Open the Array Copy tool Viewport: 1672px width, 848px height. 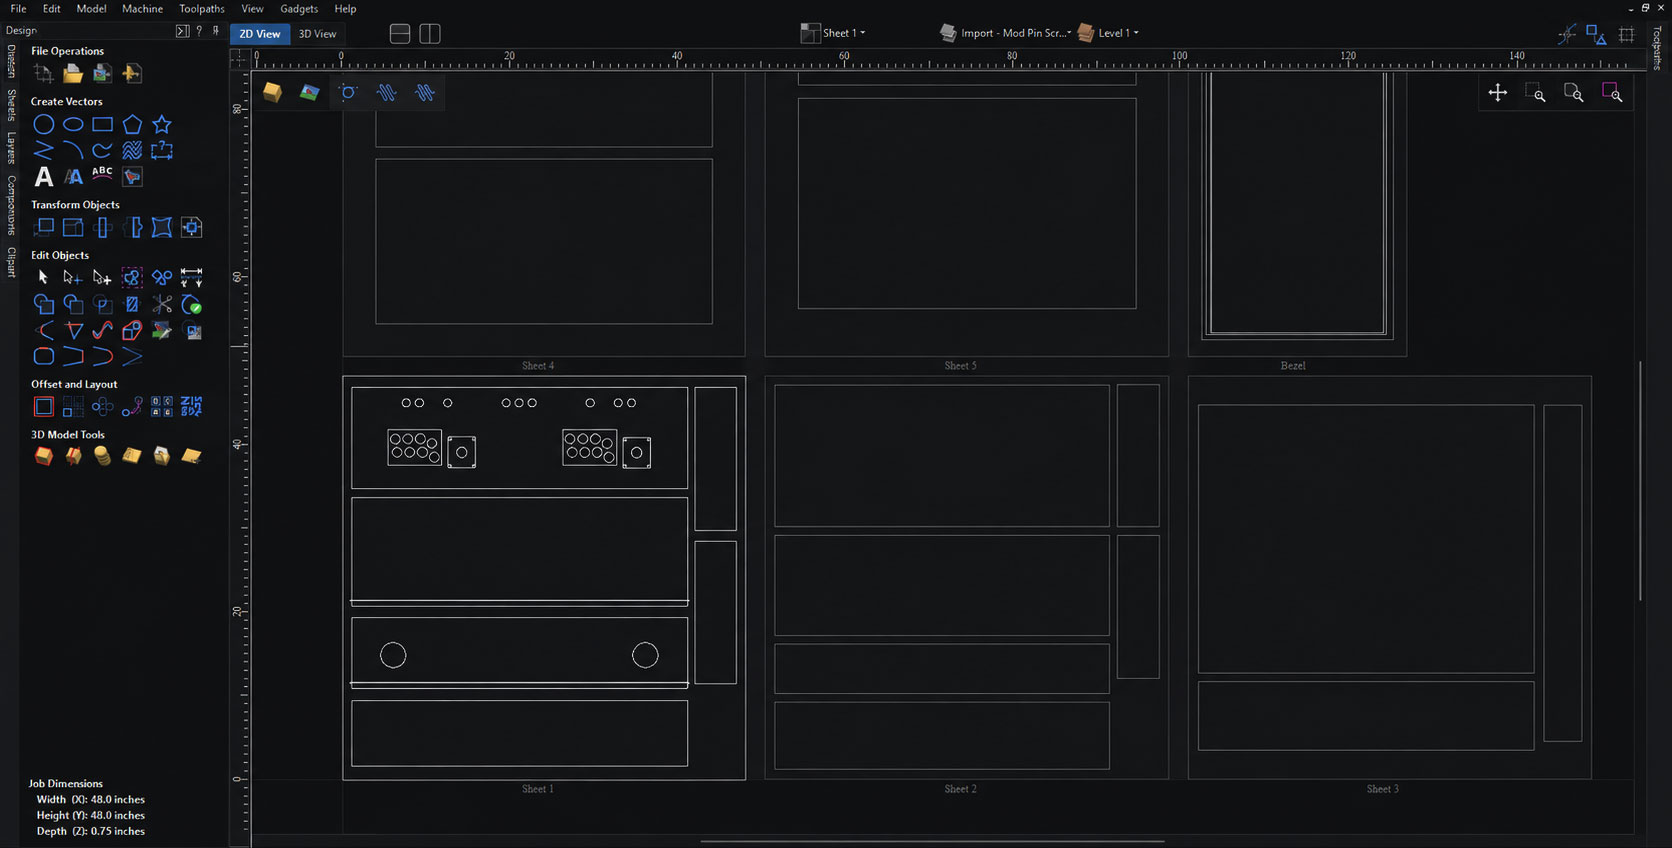[x=73, y=406]
